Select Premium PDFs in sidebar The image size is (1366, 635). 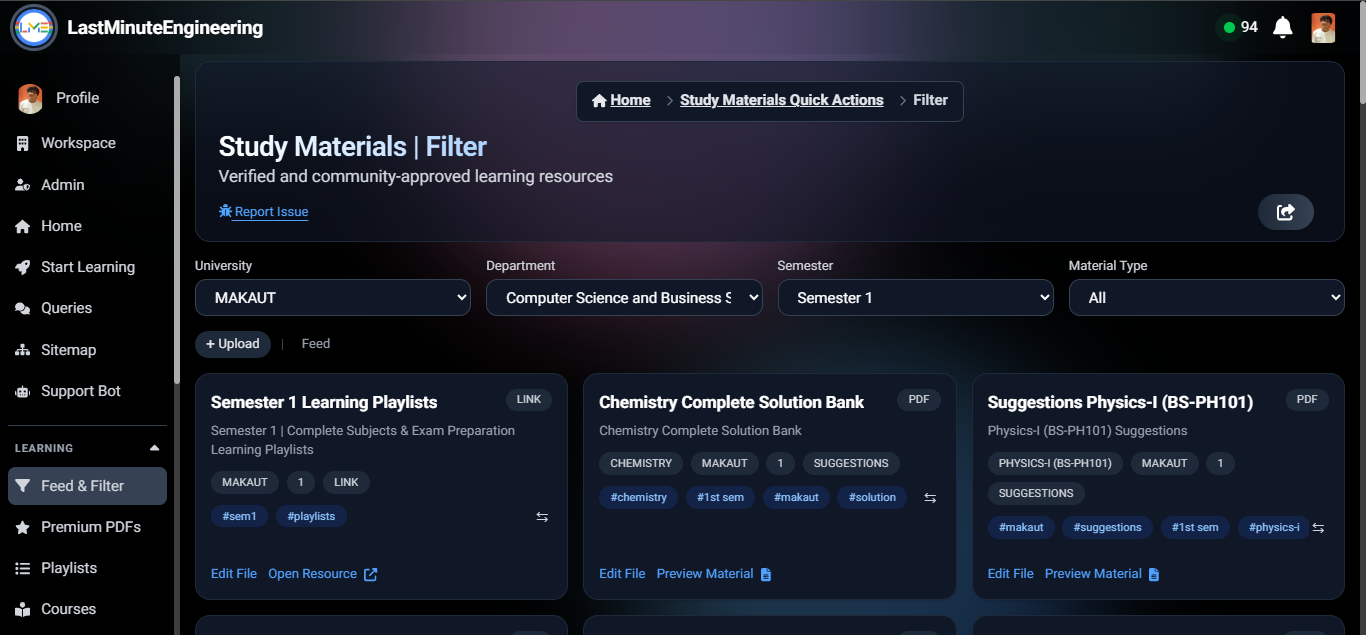(x=90, y=527)
